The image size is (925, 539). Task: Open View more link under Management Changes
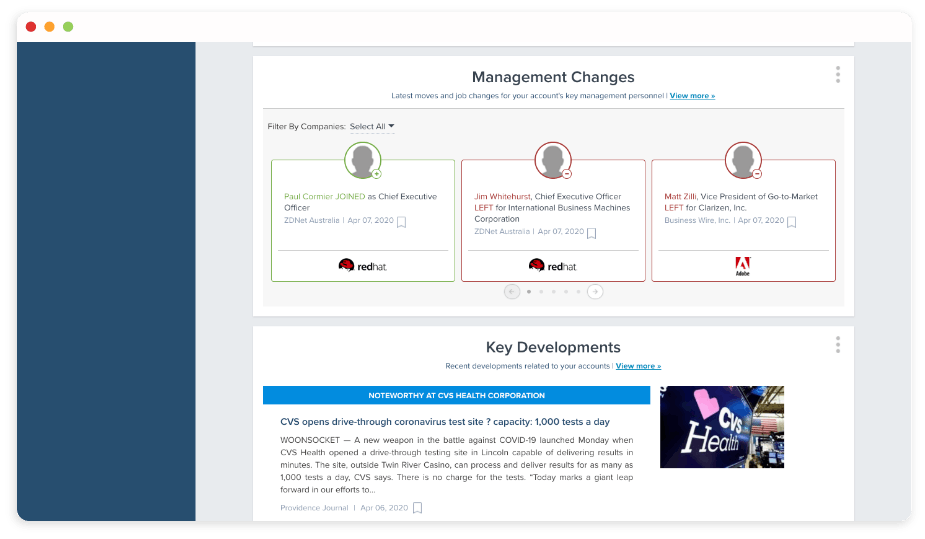(692, 96)
